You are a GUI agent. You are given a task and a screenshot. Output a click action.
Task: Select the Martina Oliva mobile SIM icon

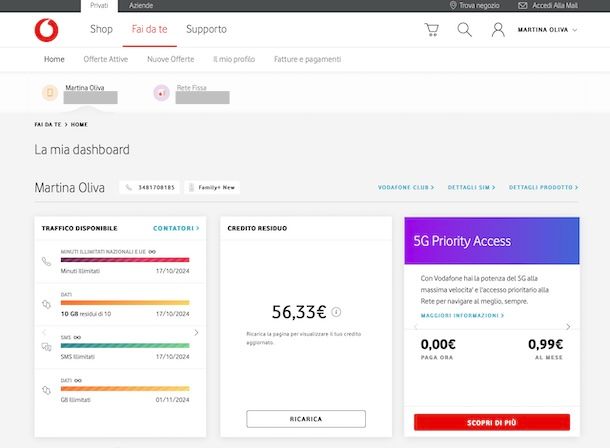(50, 93)
